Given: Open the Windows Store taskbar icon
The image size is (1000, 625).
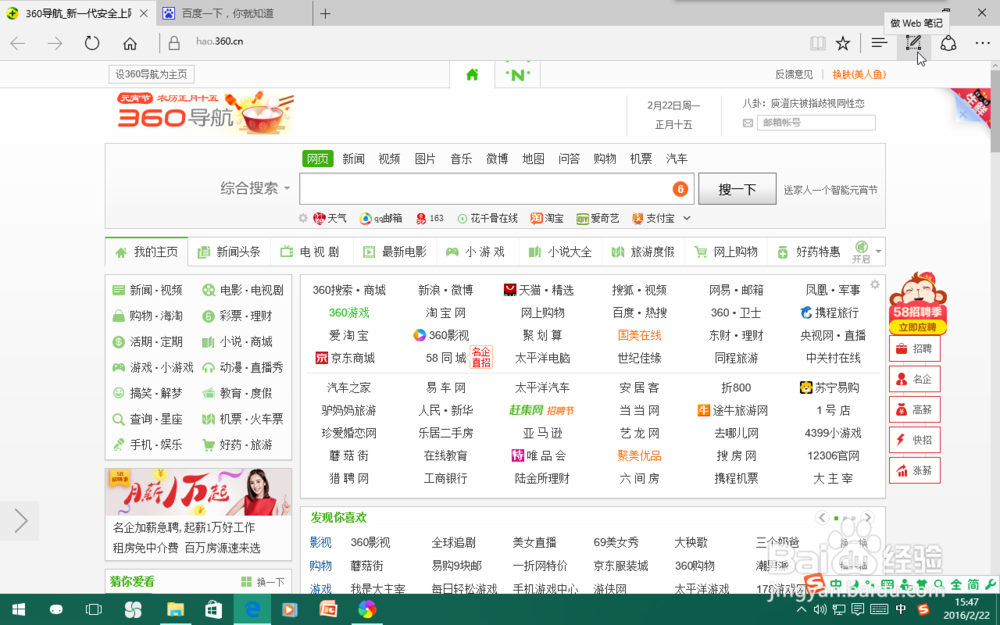Looking at the screenshot, I should pos(214,610).
